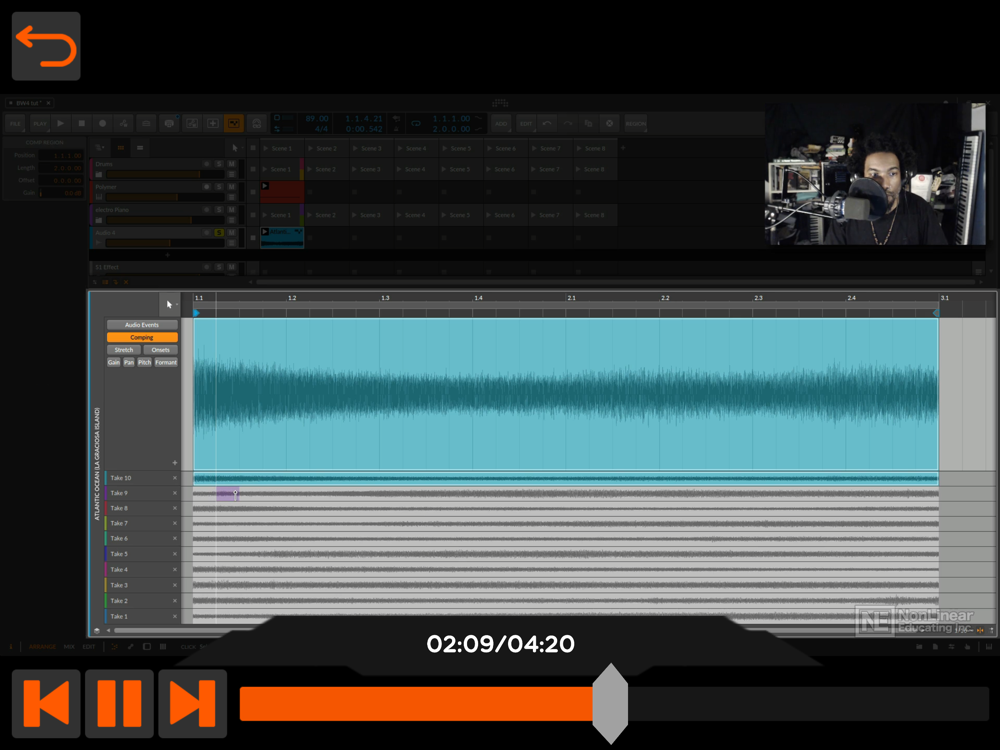Mute the Audio 4 track
Screen dimensions: 1000x750
tap(232, 233)
